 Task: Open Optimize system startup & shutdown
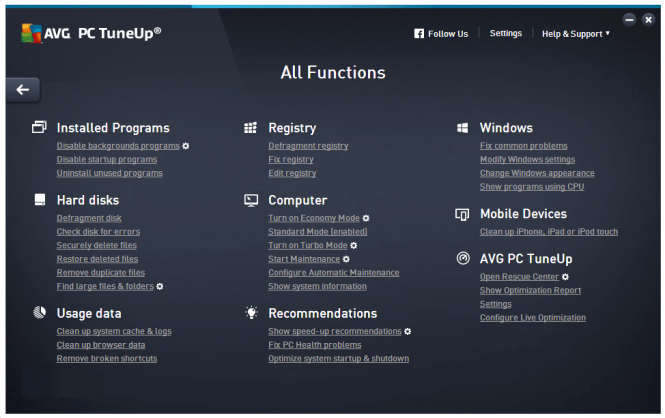tap(338, 358)
